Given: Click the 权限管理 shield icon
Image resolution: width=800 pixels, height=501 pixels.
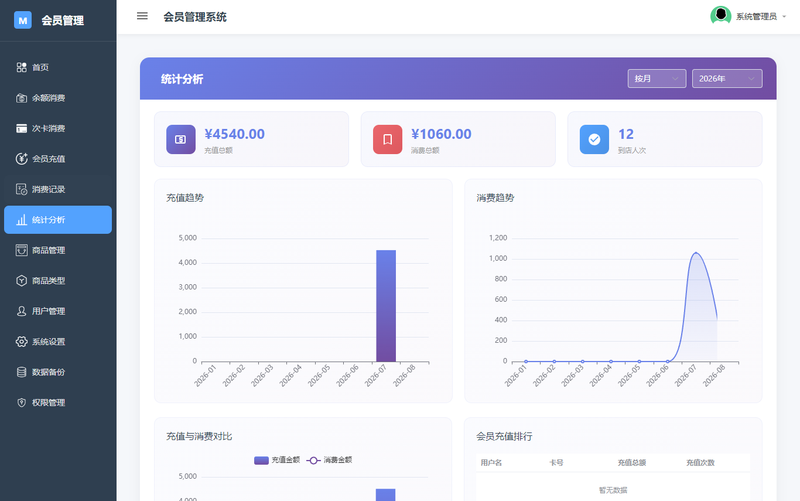Looking at the screenshot, I should pyautogui.click(x=21, y=403).
